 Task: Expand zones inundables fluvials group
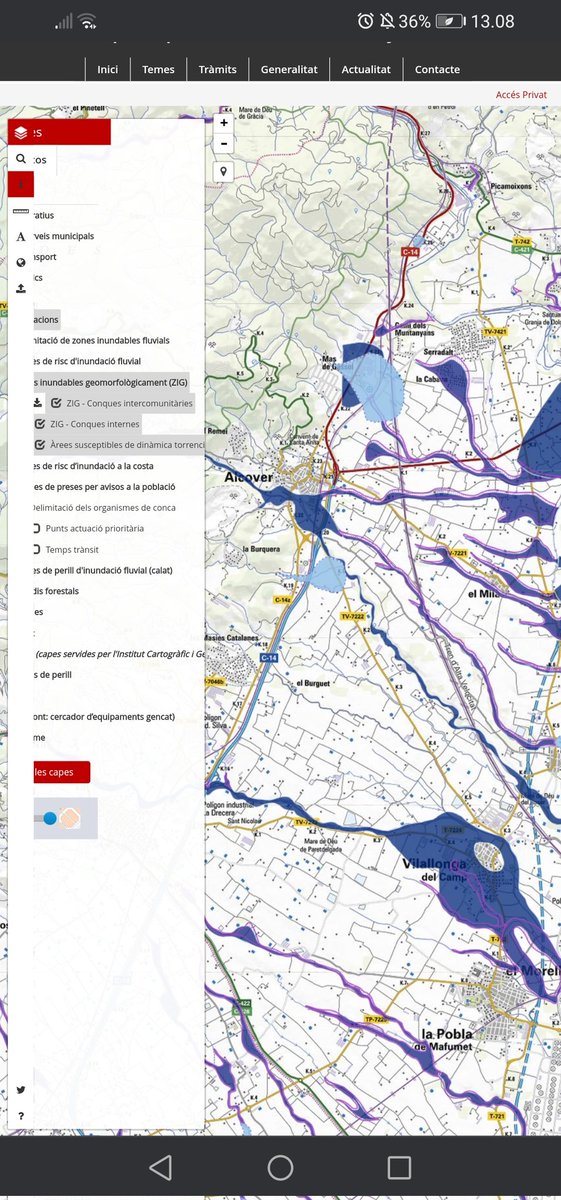[x=100, y=340]
